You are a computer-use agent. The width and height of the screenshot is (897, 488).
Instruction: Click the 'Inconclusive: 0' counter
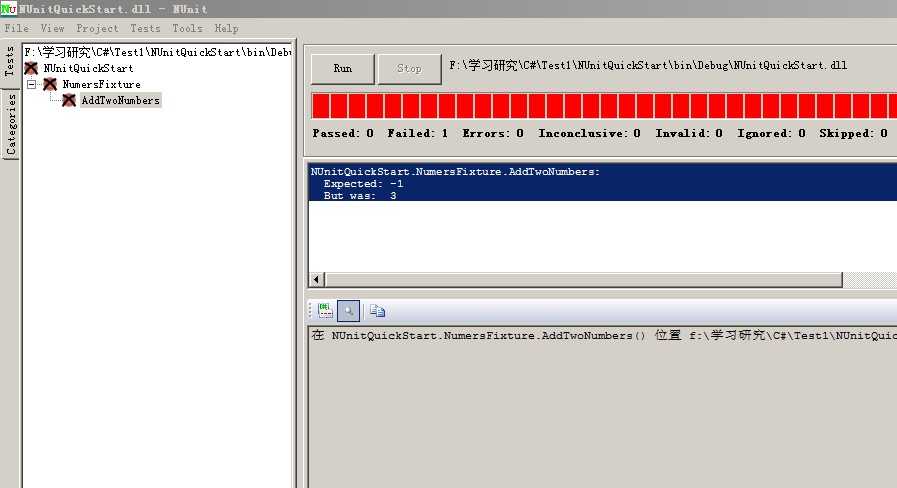pos(589,133)
